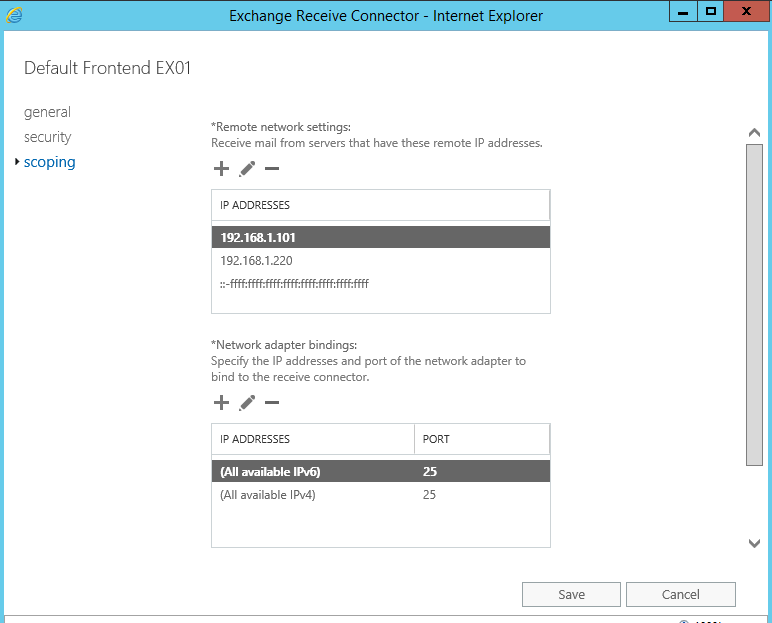Select IP address 192.168.1.101
This screenshot has width=772, height=623.
point(380,238)
